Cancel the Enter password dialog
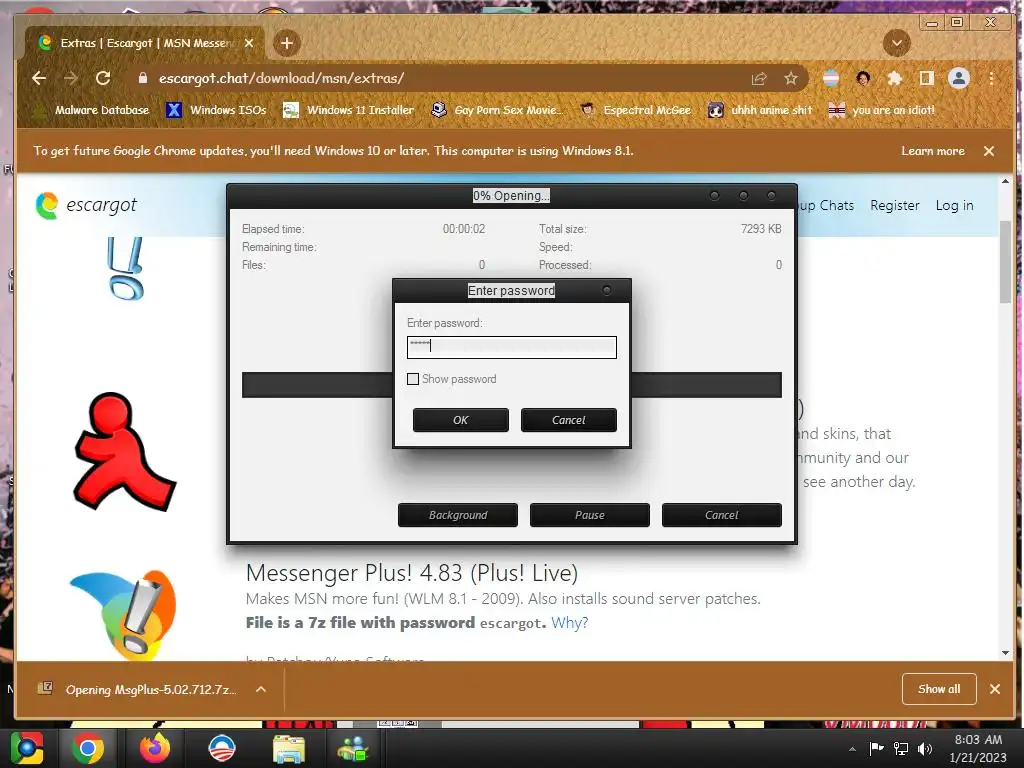The image size is (1024, 768). (x=568, y=420)
